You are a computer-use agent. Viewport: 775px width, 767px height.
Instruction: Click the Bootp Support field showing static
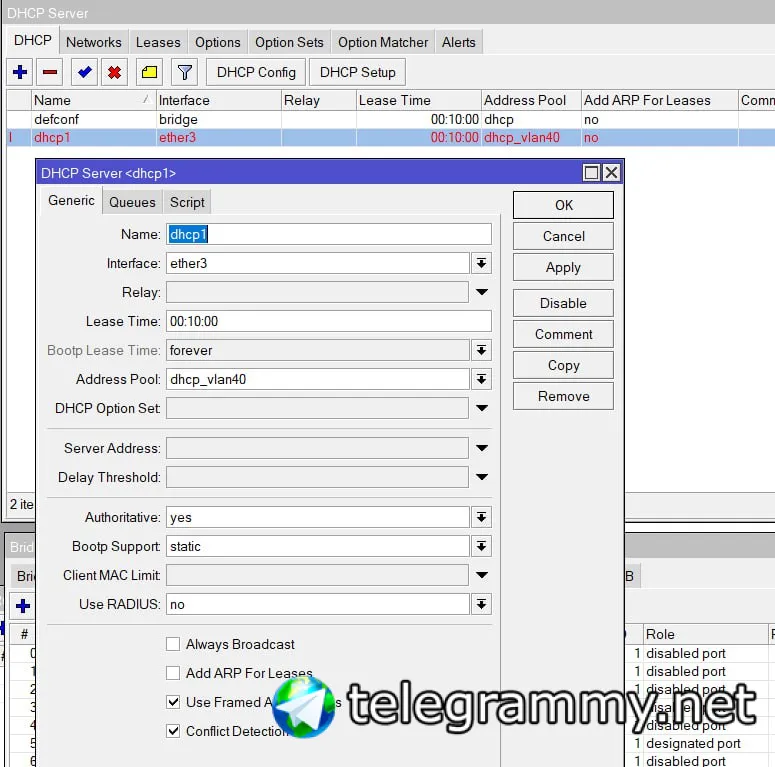pyautogui.click(x=318, y=546)
